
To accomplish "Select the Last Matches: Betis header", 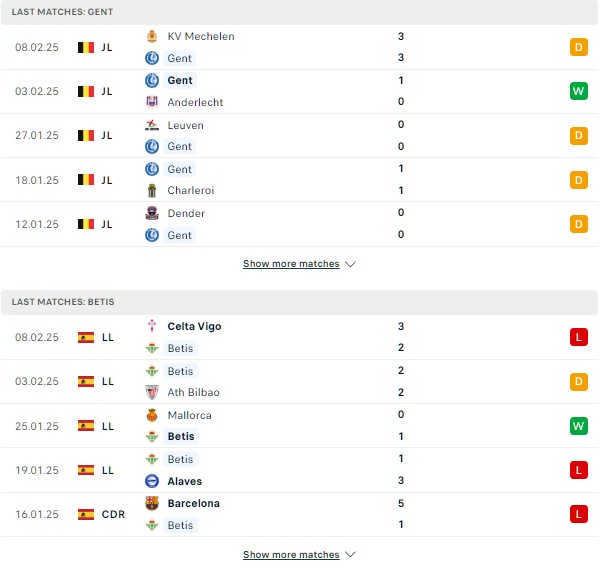I will click(x=299, y=302).
